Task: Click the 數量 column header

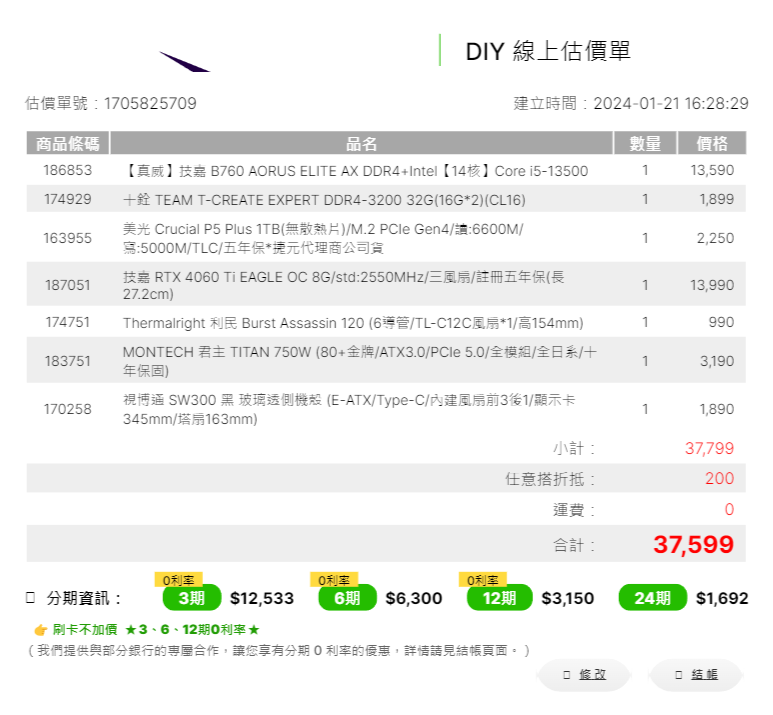Action: click(x=645, y=143)
